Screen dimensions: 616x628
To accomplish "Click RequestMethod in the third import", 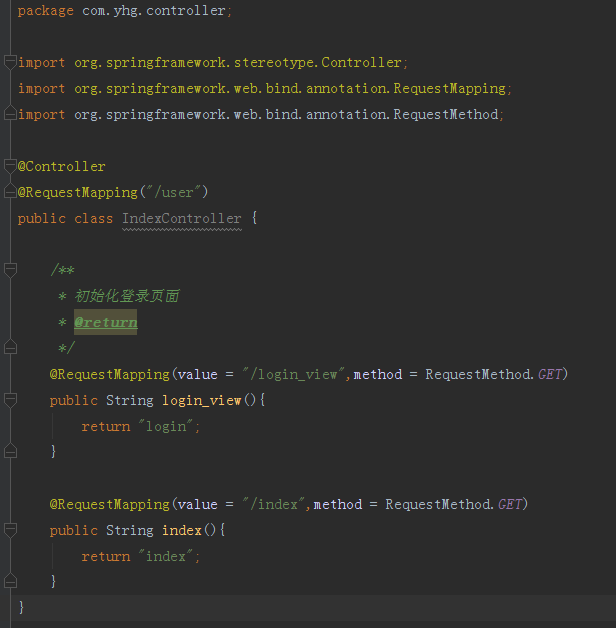I will coord(446,115).
